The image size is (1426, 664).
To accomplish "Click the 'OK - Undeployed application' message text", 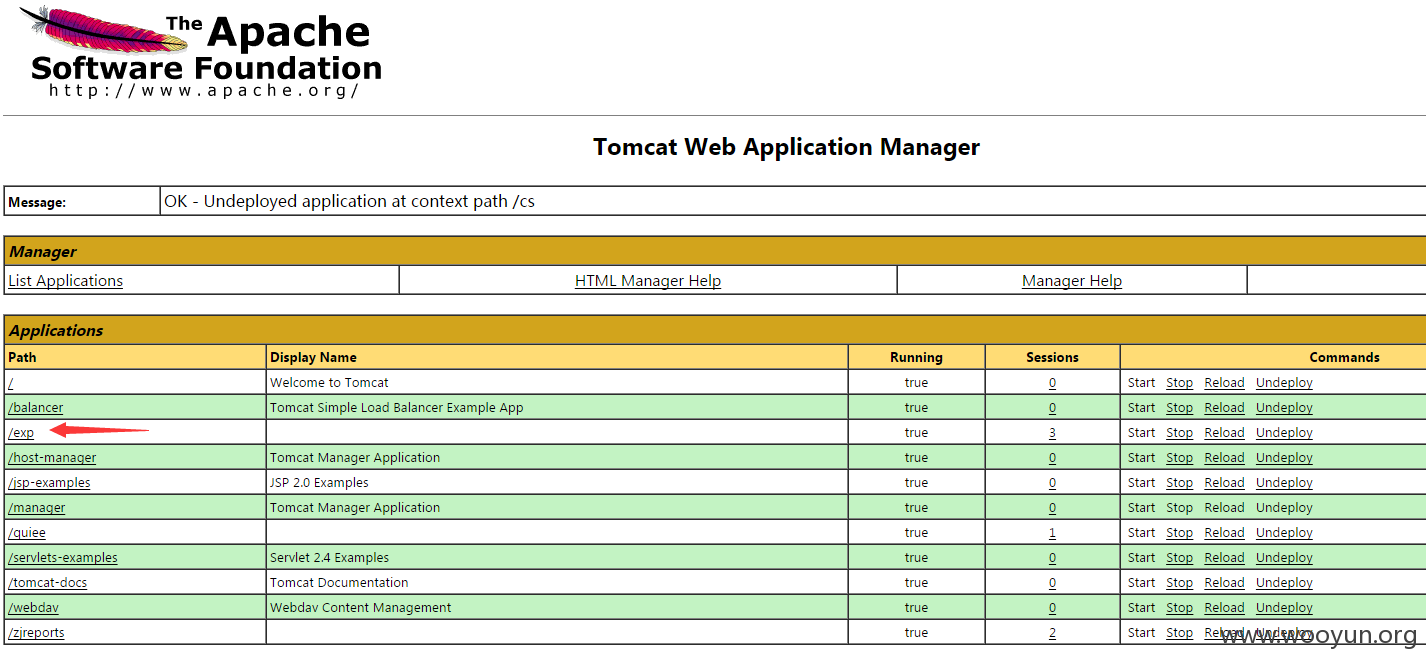I will click(349, 201).
